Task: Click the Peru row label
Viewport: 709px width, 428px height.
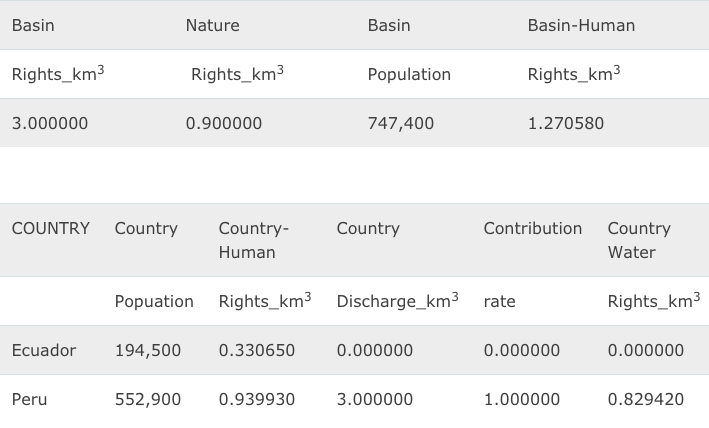Action: pyautogui.click(x=30, y=399)
